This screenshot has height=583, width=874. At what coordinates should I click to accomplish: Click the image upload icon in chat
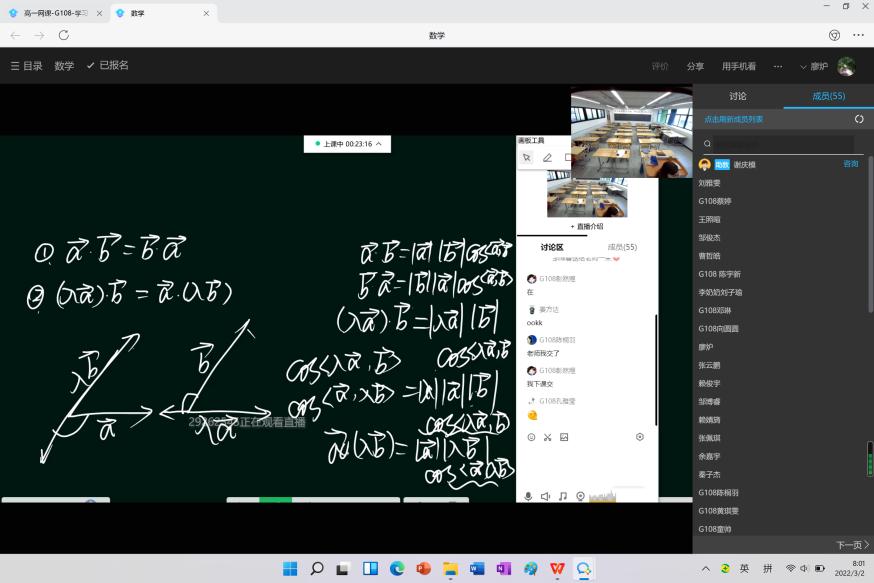tap(564, 437)
